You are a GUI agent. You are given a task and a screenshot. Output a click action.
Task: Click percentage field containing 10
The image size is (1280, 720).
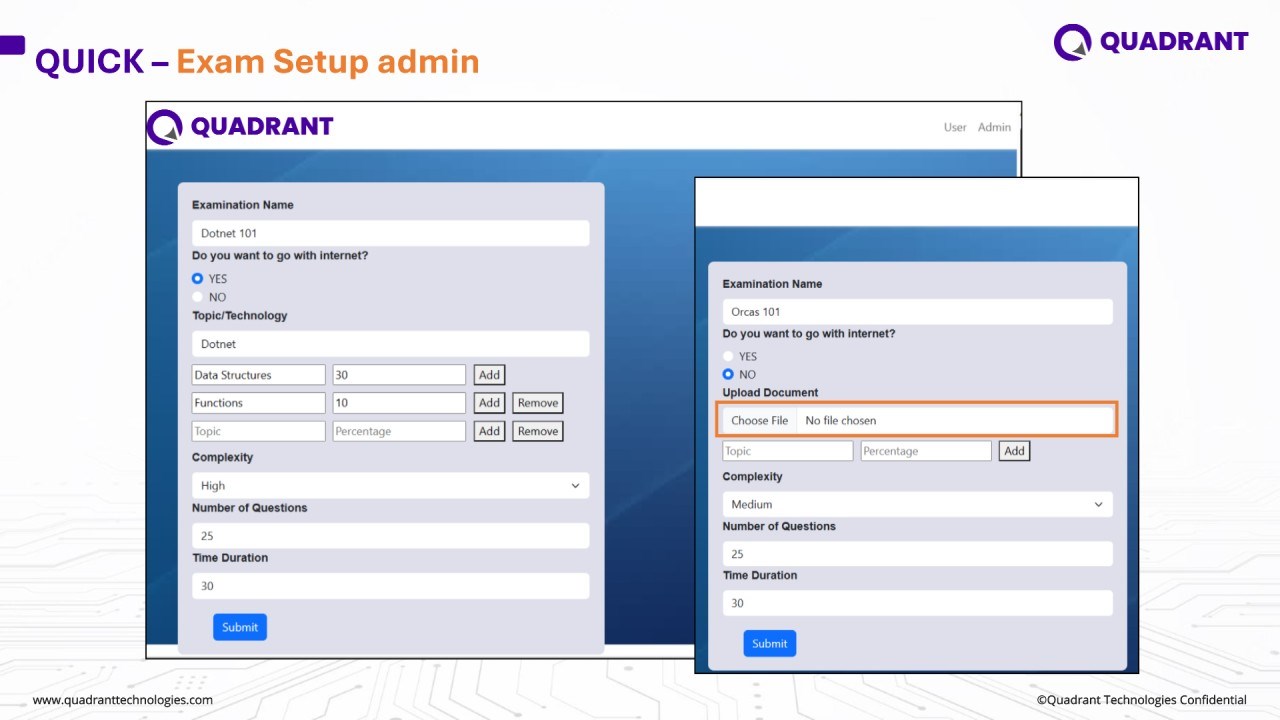tap(399, 403)
